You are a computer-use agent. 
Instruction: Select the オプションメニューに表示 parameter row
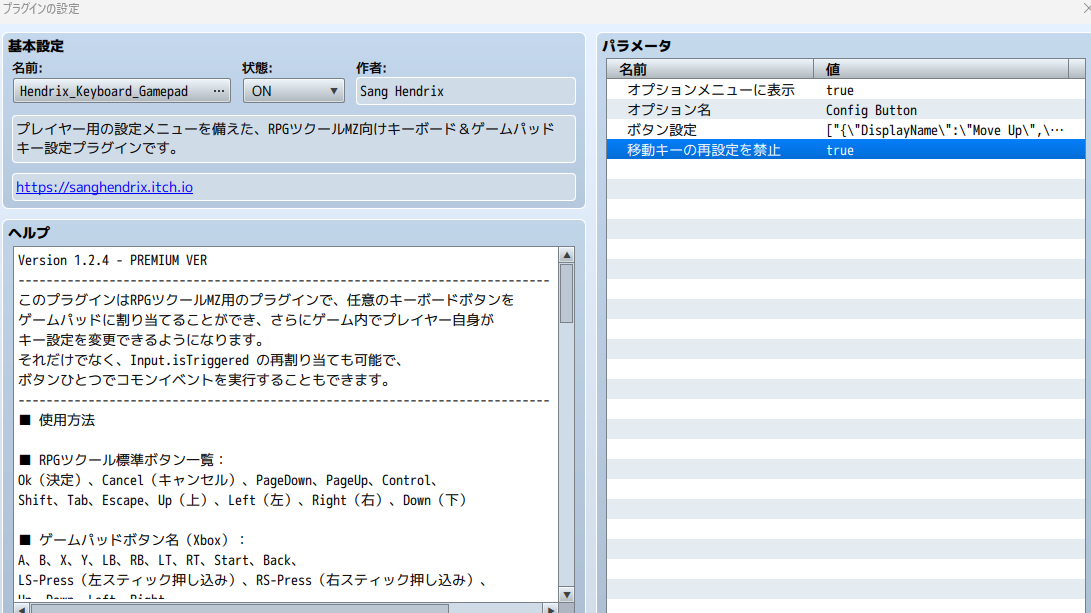pos(710,90)
